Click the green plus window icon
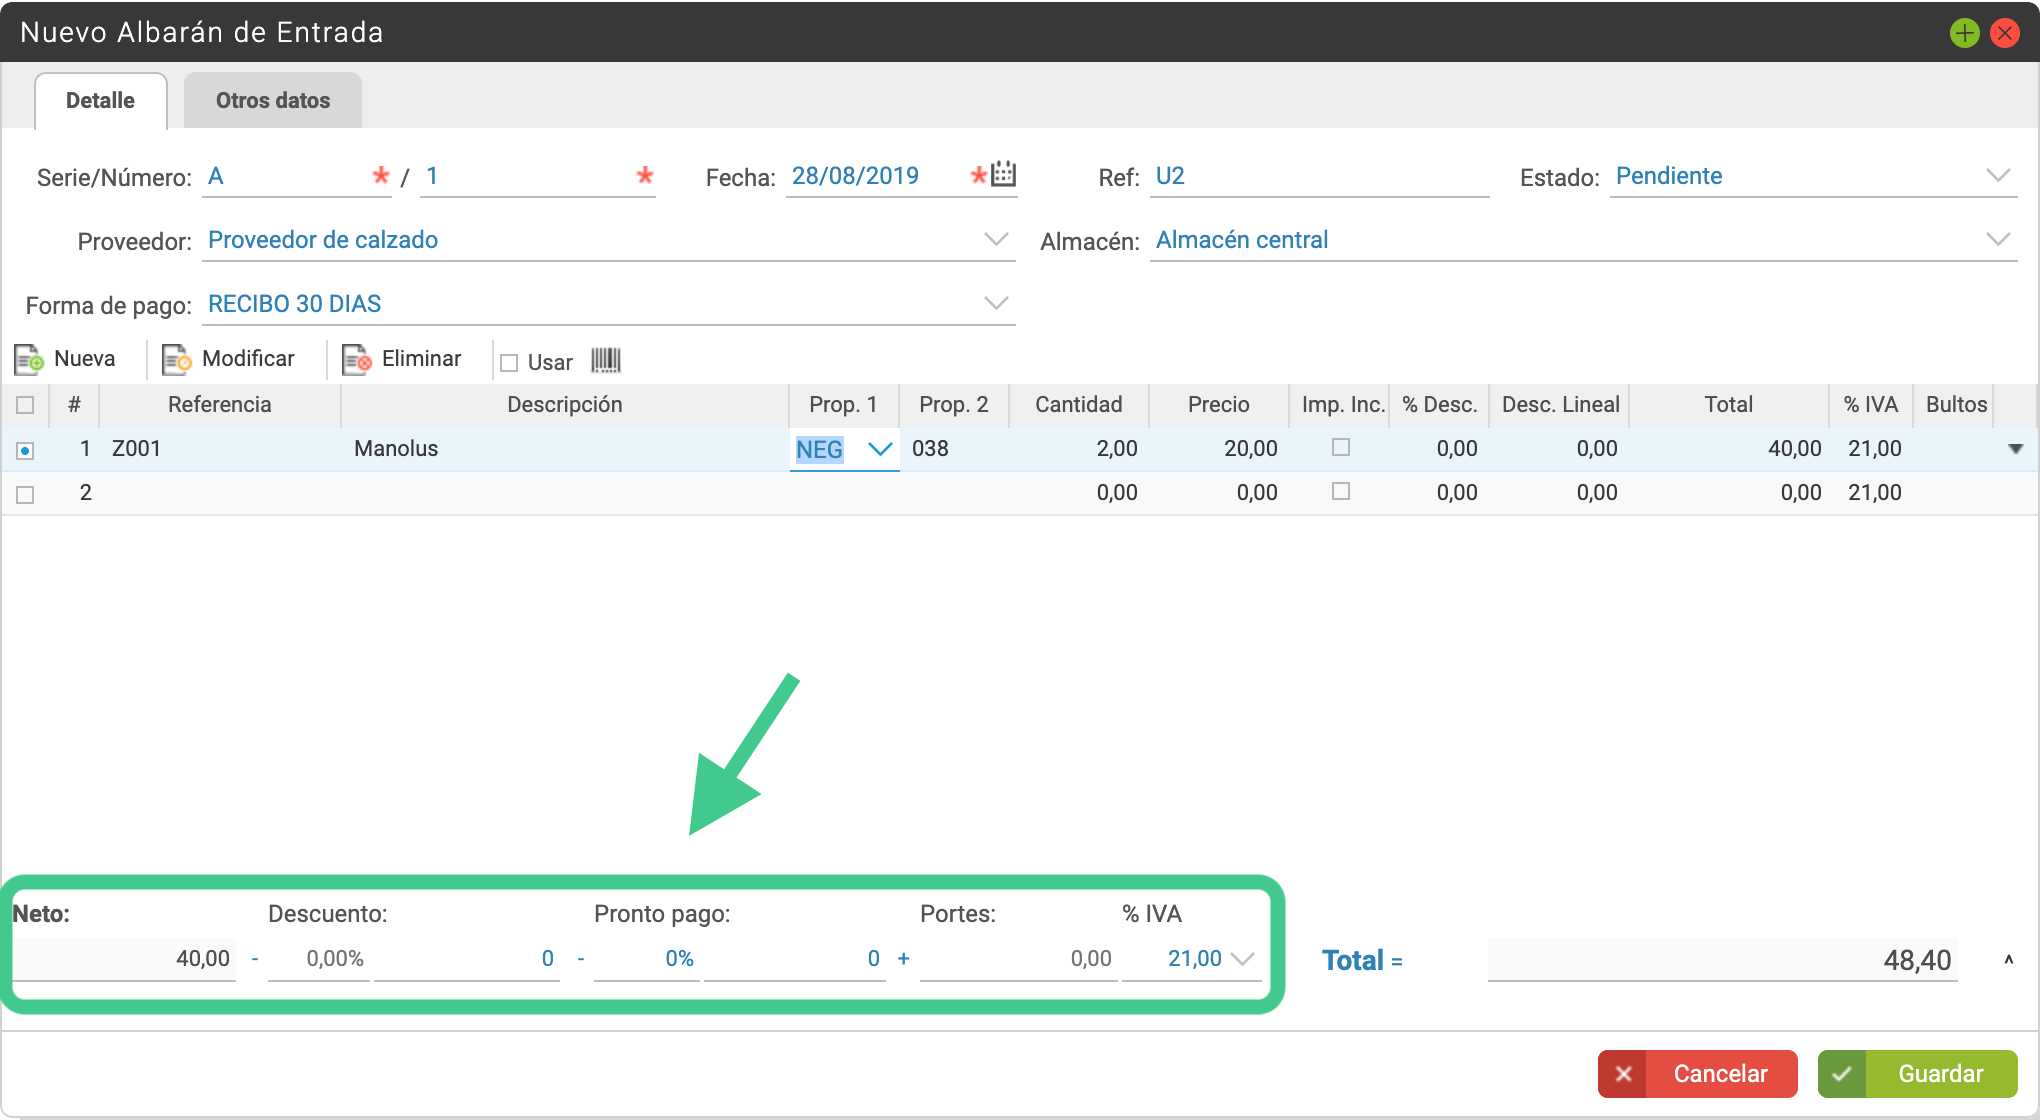Image resolution: width=2040 pixels, height=1120 pixels. point(1965,33)
